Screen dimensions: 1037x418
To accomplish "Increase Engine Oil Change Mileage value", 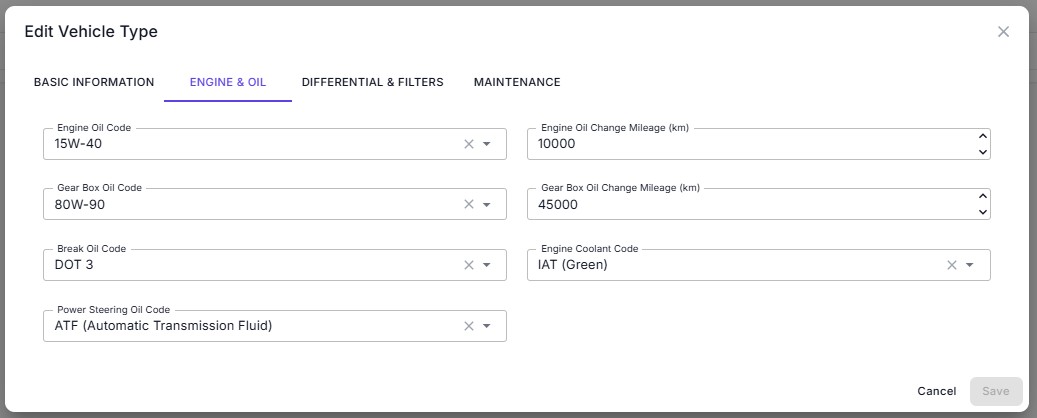I will (x=982, y=136).
